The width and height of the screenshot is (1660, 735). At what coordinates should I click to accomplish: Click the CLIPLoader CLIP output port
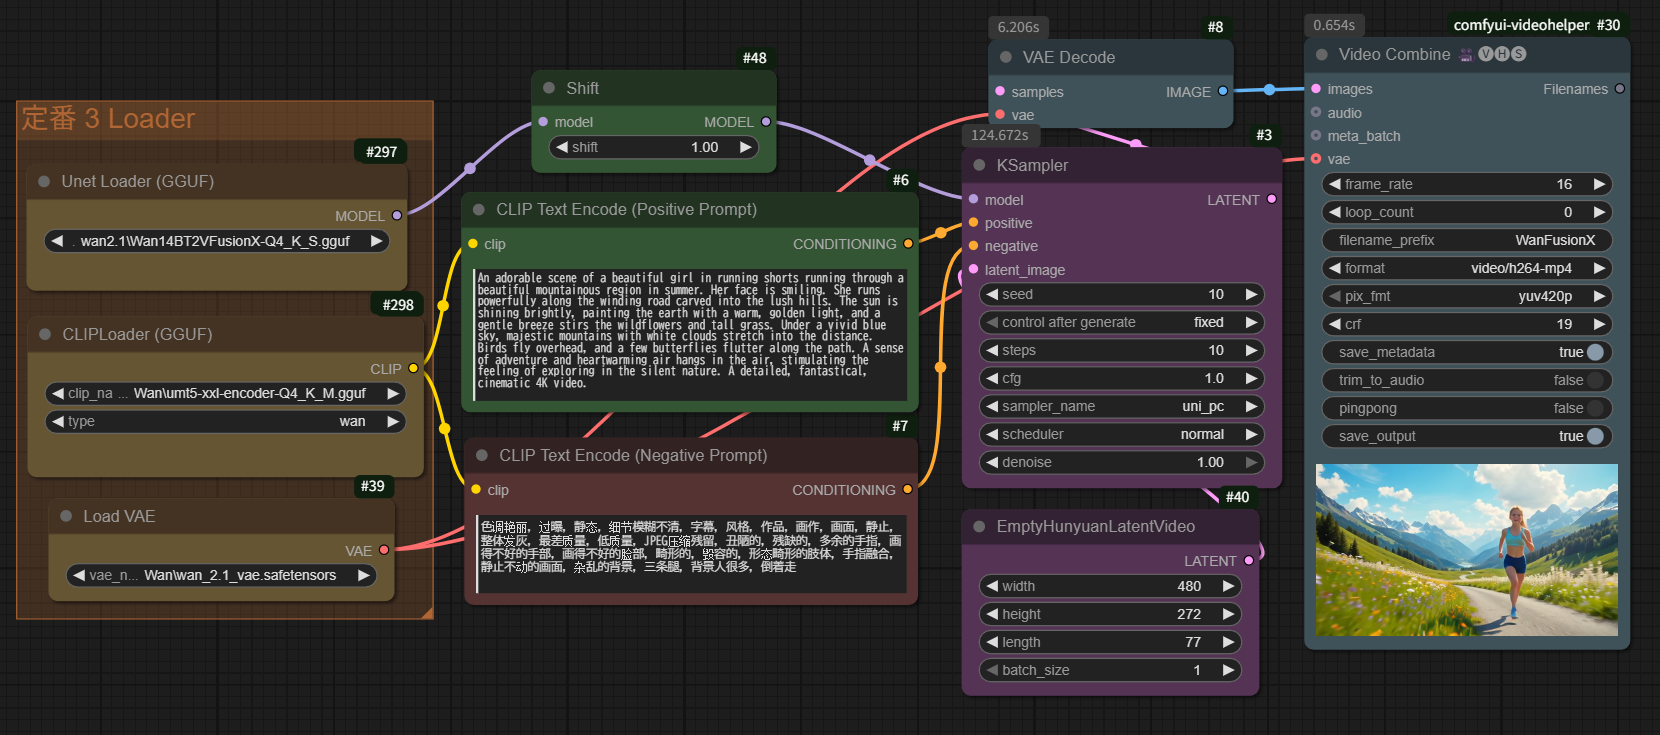click(413, 368)
